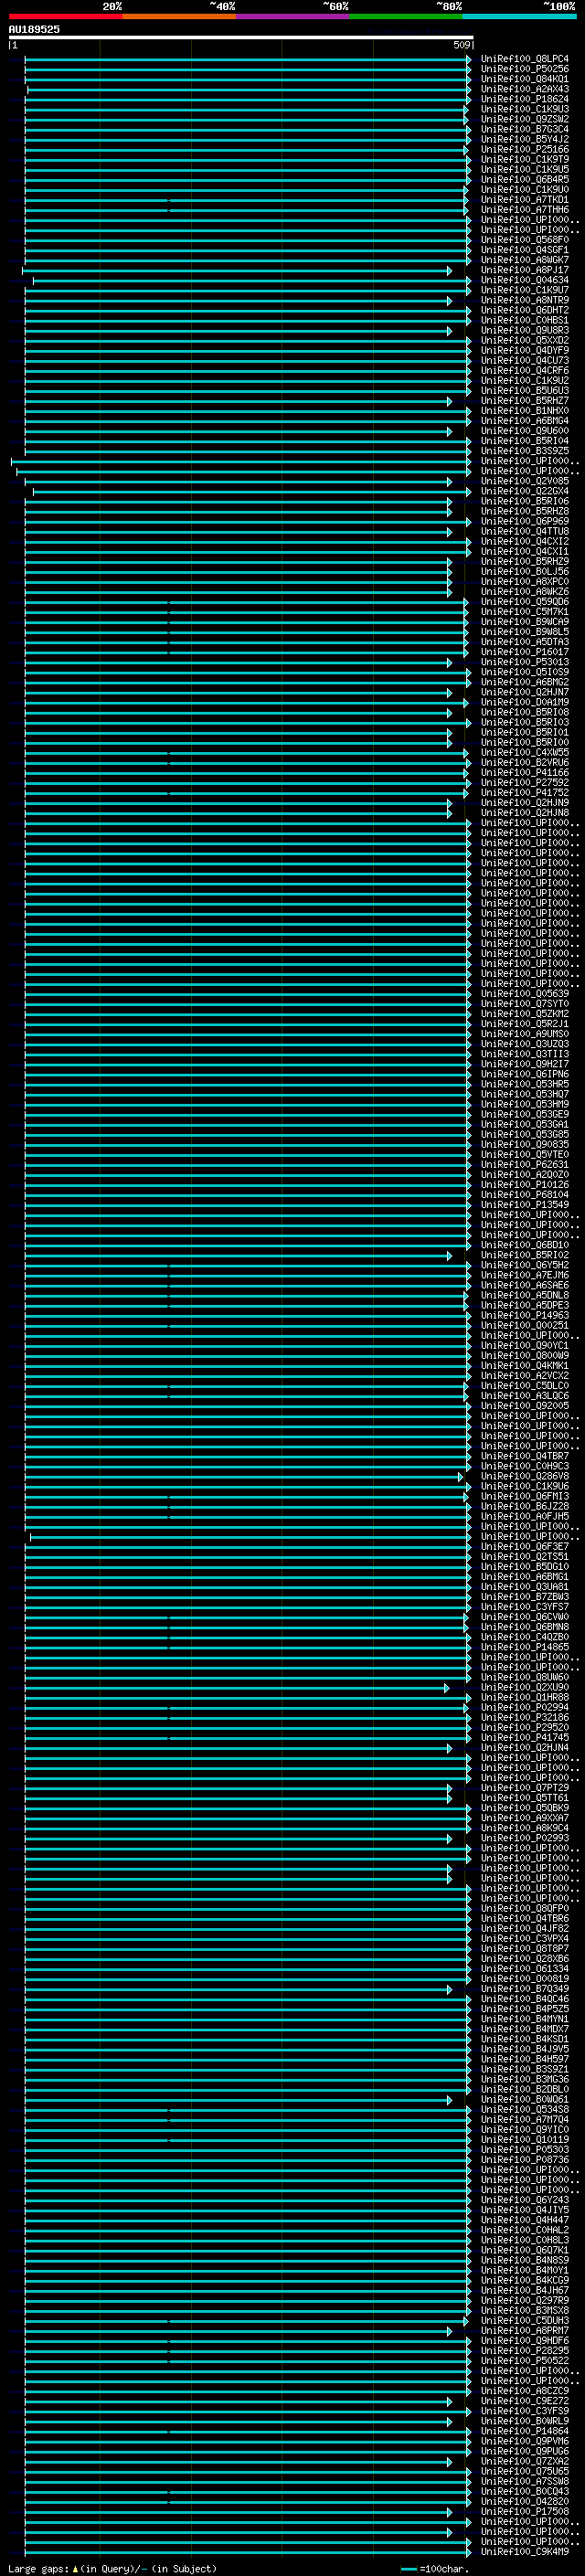585x2576 pixels.
Task: Click UniRef100_A8NTR9 label
Action: click(524, 300)
